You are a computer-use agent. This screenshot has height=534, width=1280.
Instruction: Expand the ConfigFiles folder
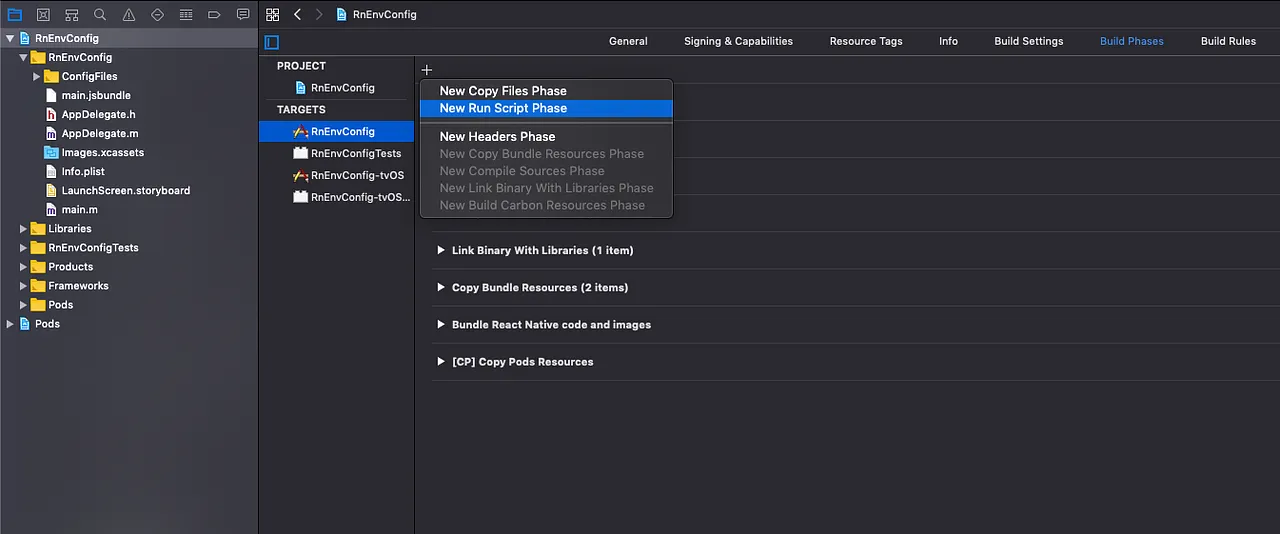click(x=36, y=77)
